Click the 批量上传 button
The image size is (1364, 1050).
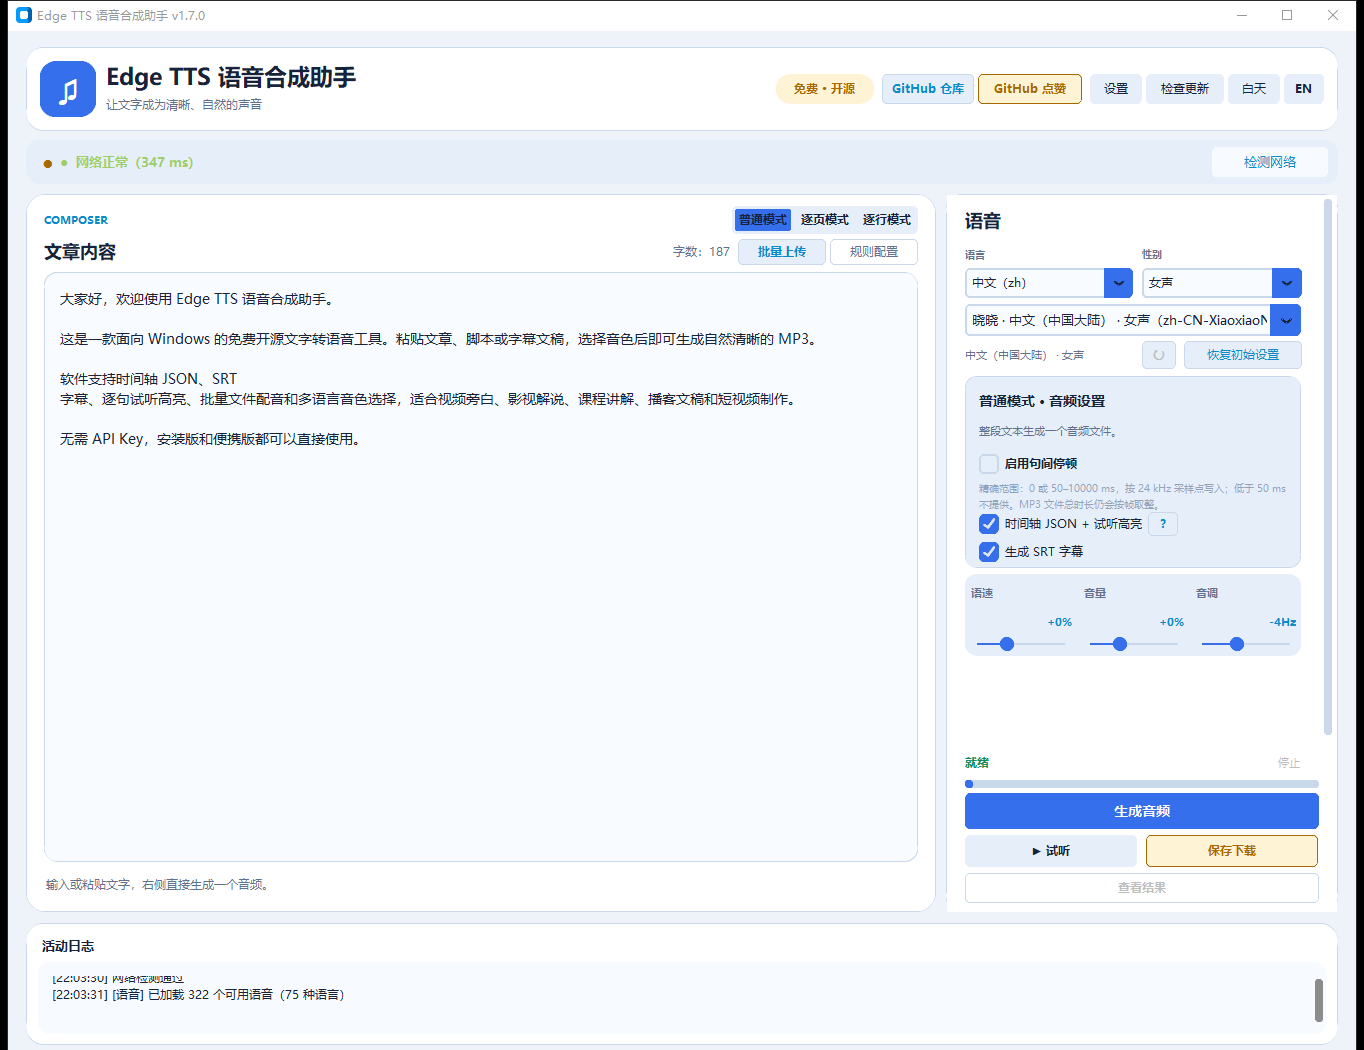782,252
